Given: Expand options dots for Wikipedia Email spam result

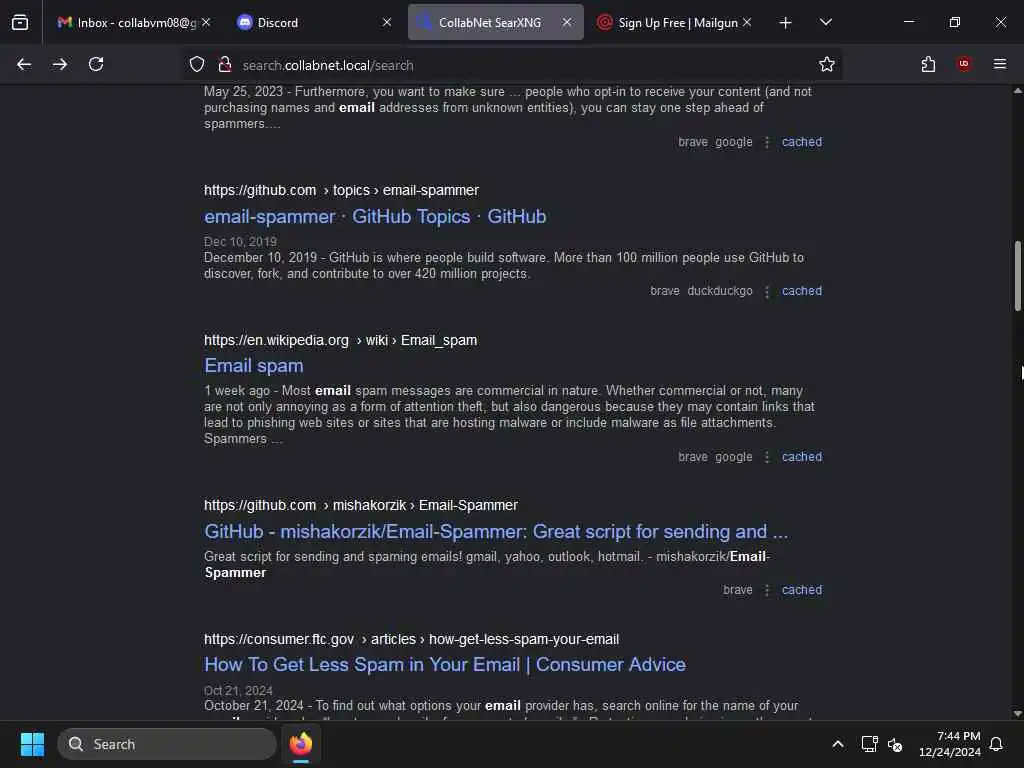Looking at the screenshot, I should 767,457.
